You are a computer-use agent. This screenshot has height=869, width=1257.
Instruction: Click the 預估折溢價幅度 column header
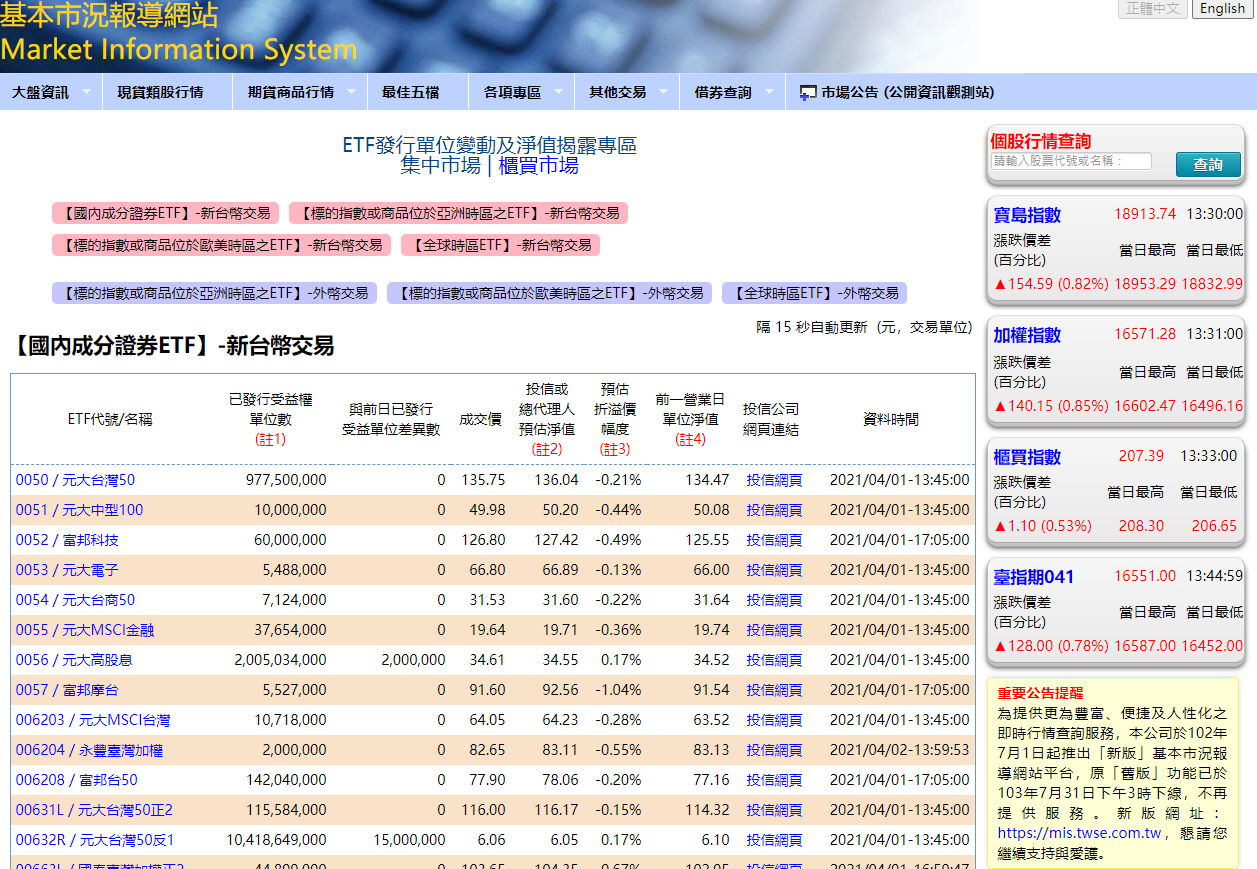[x=615, y=419]
